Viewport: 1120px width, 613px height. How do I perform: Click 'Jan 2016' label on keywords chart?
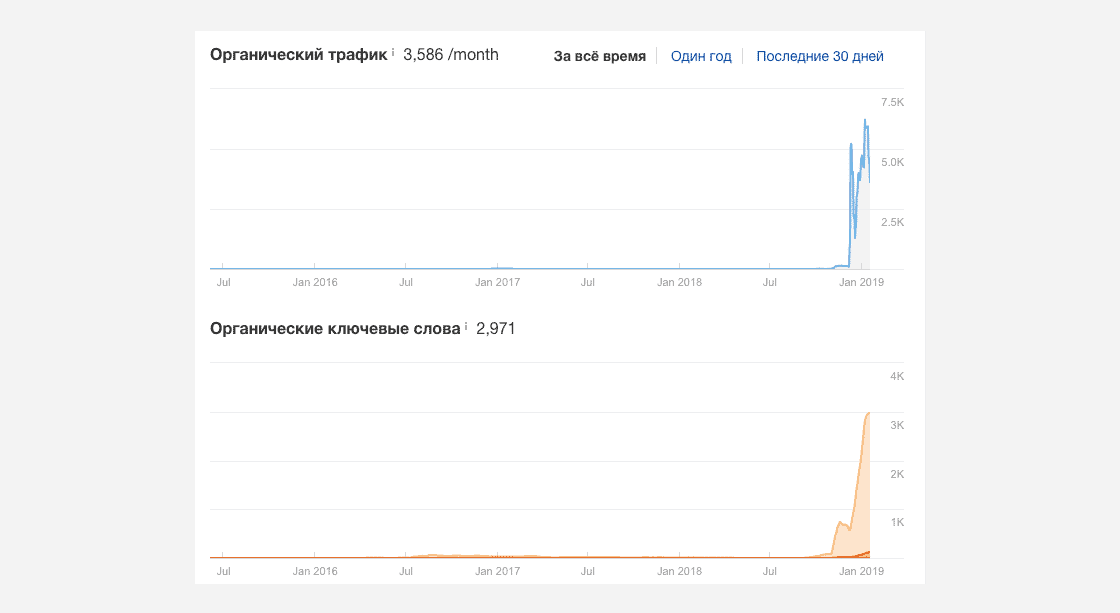coord(315,571)
